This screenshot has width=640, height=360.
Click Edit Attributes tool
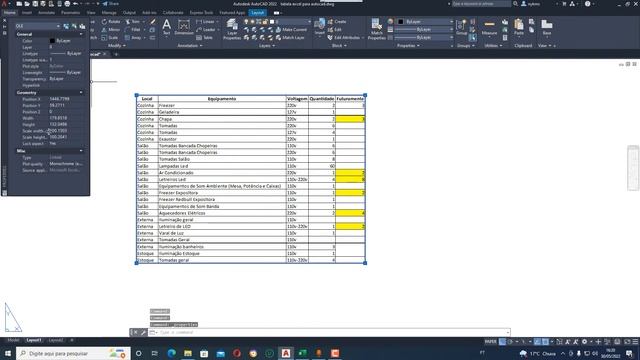[x=344, y=38]
